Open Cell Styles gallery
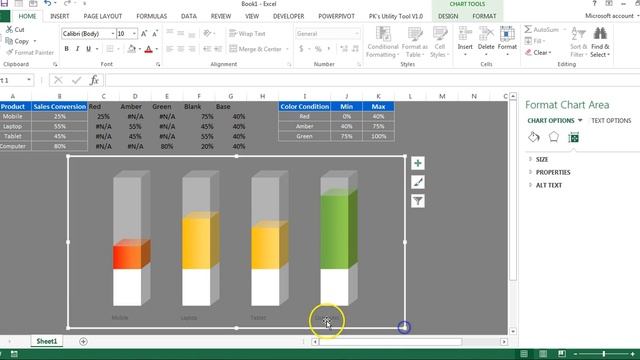Viewport: 640px width, 360px height. coord(440,42)
